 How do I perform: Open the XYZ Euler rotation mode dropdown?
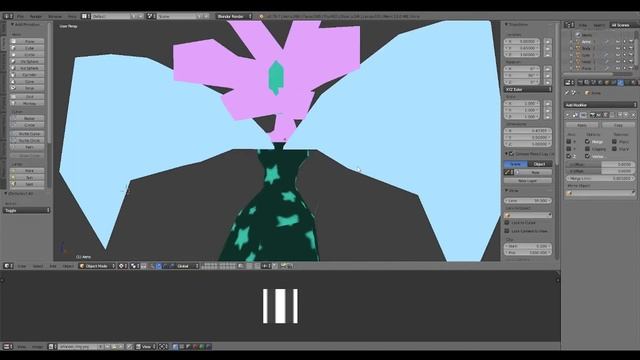click(x=528, y=89)
